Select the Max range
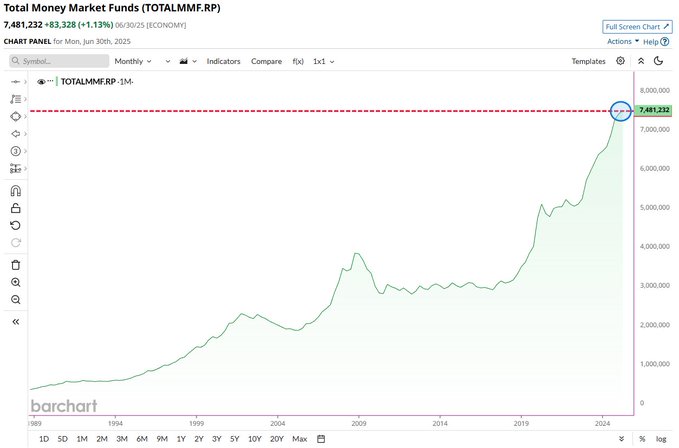This screenshot has width=679, height=448. (299, 439)
